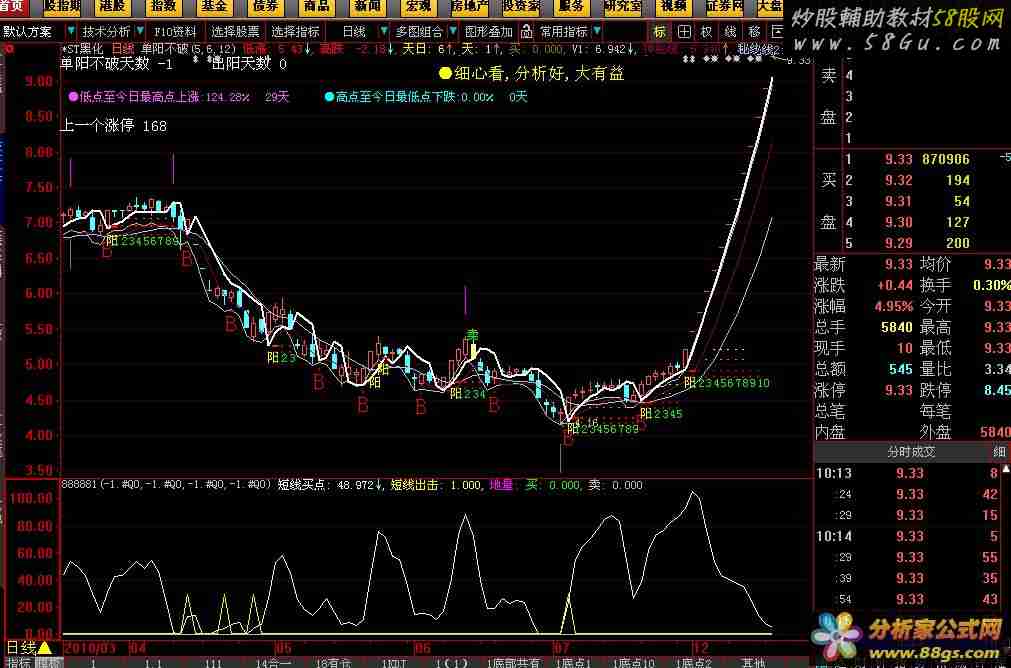
Task: Open the 房地产 tab
Action: (x=470, y=7)
